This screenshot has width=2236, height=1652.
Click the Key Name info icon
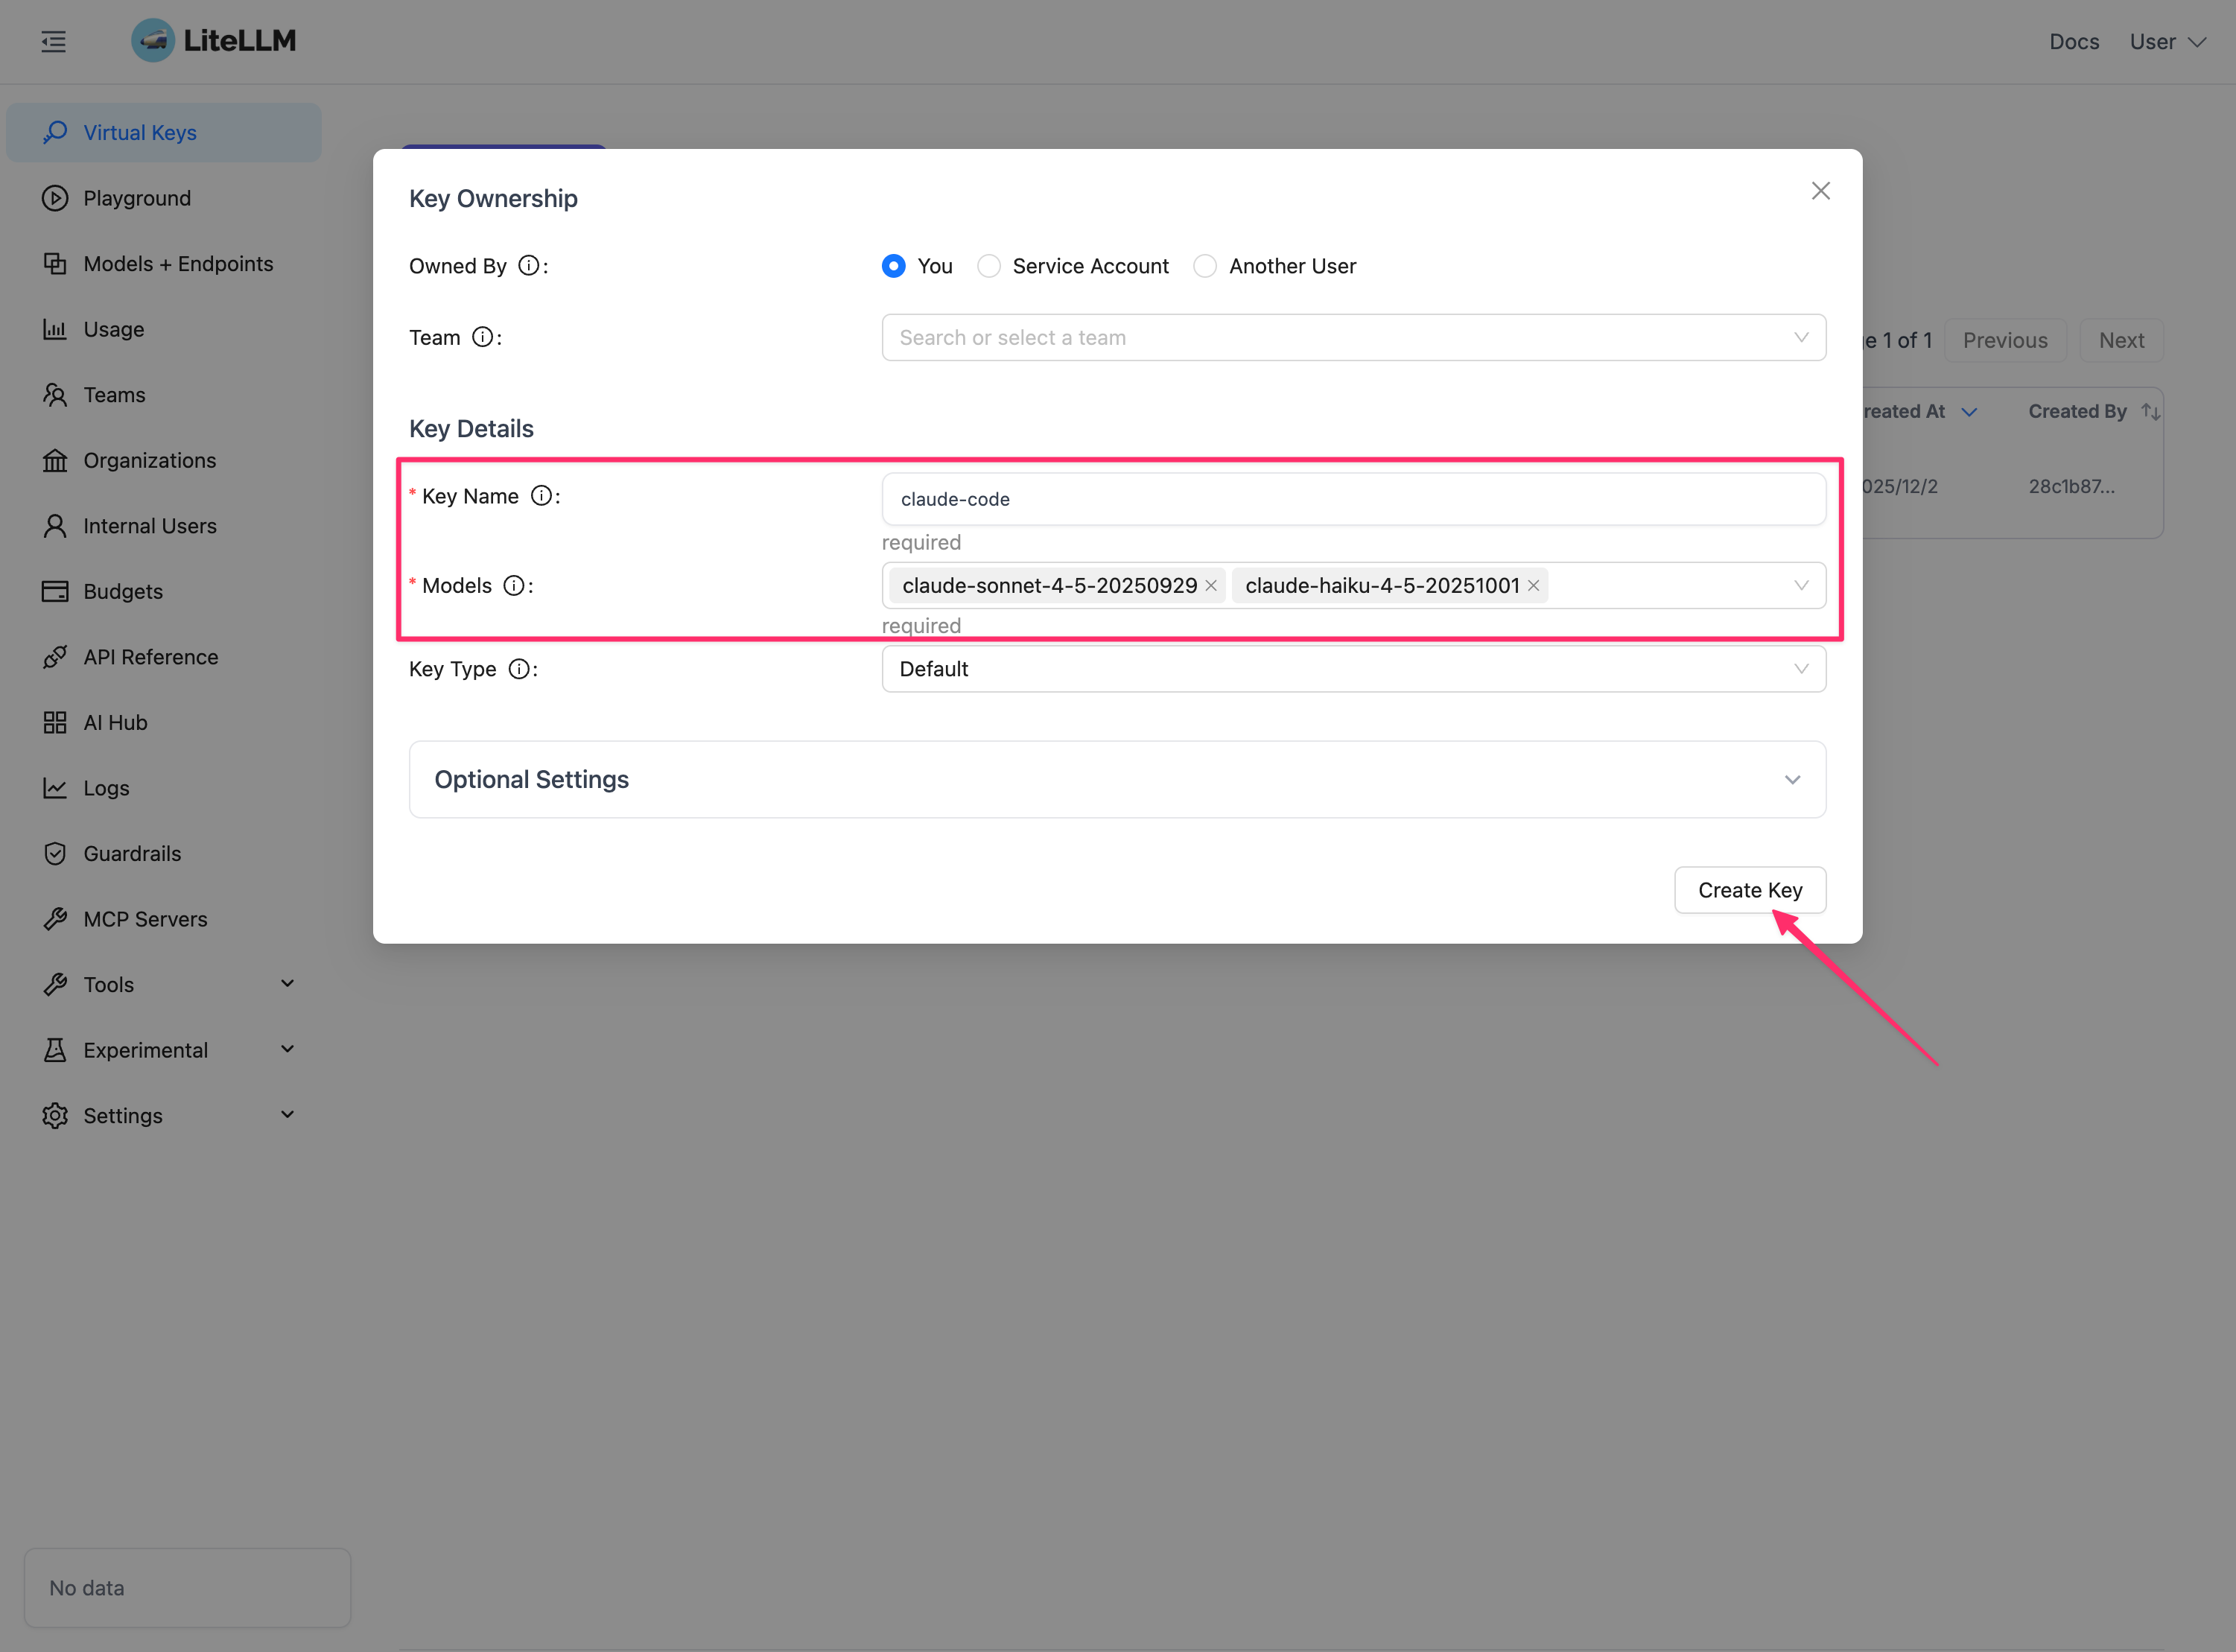[541, 496]
